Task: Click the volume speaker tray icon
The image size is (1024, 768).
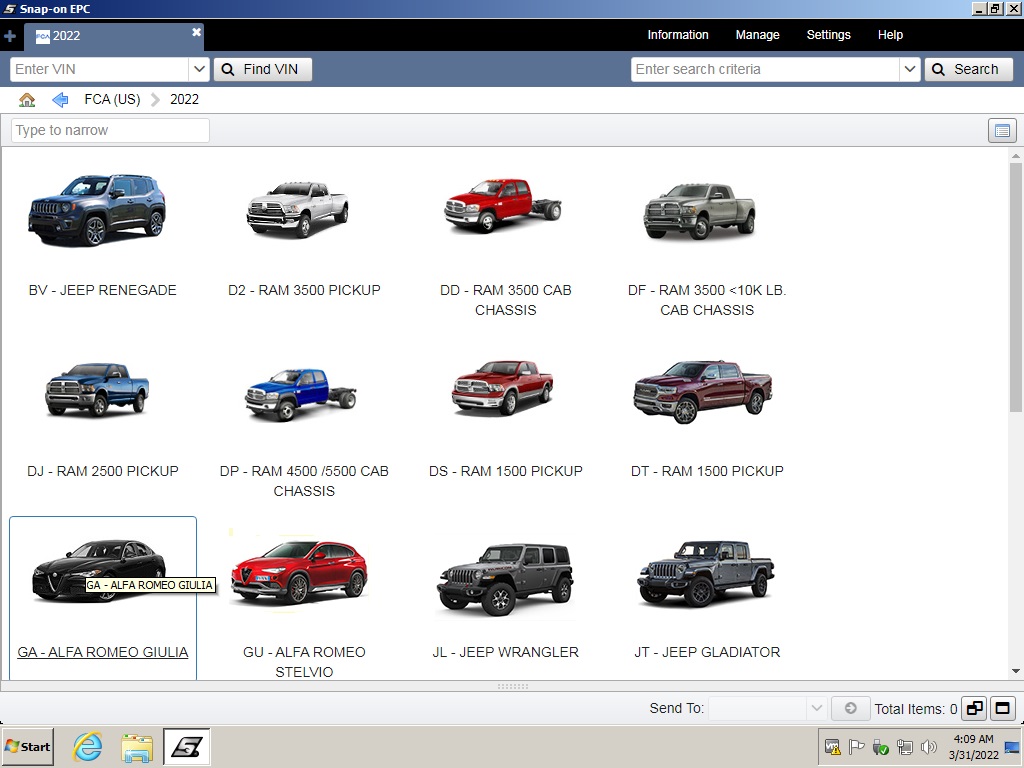Action: coord(928,747)
